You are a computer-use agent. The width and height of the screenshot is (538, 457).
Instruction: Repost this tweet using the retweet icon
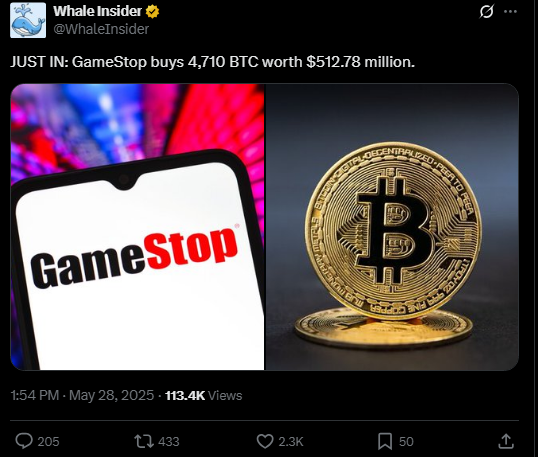point(144,441)
